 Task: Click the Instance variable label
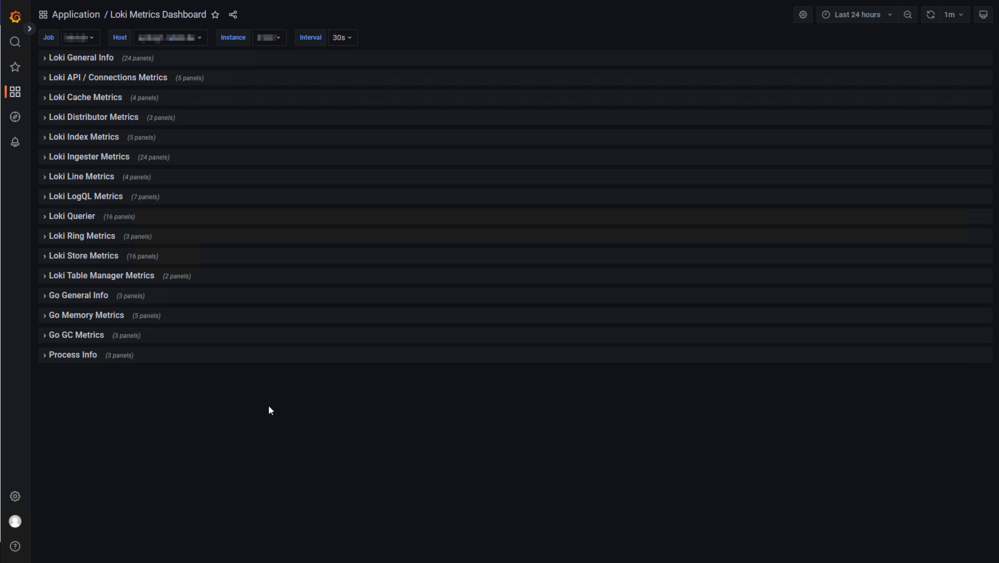pos(233,38)
